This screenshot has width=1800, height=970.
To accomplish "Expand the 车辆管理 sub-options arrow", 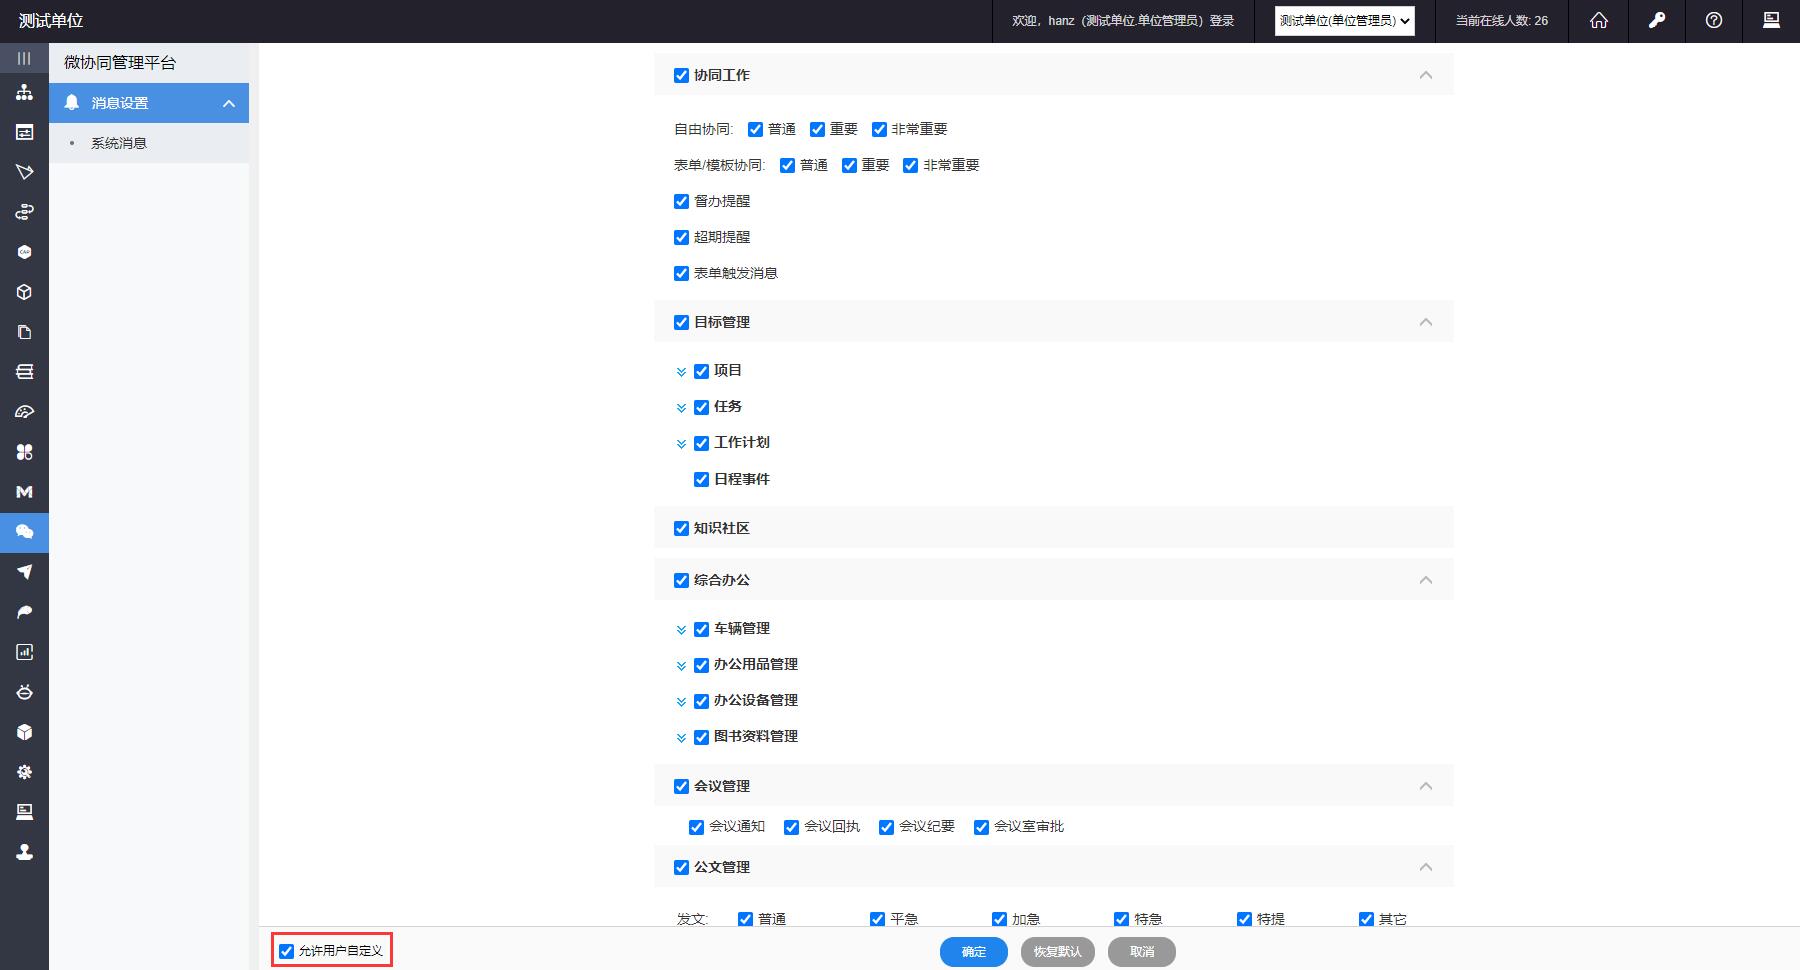I will pos(681,630).
